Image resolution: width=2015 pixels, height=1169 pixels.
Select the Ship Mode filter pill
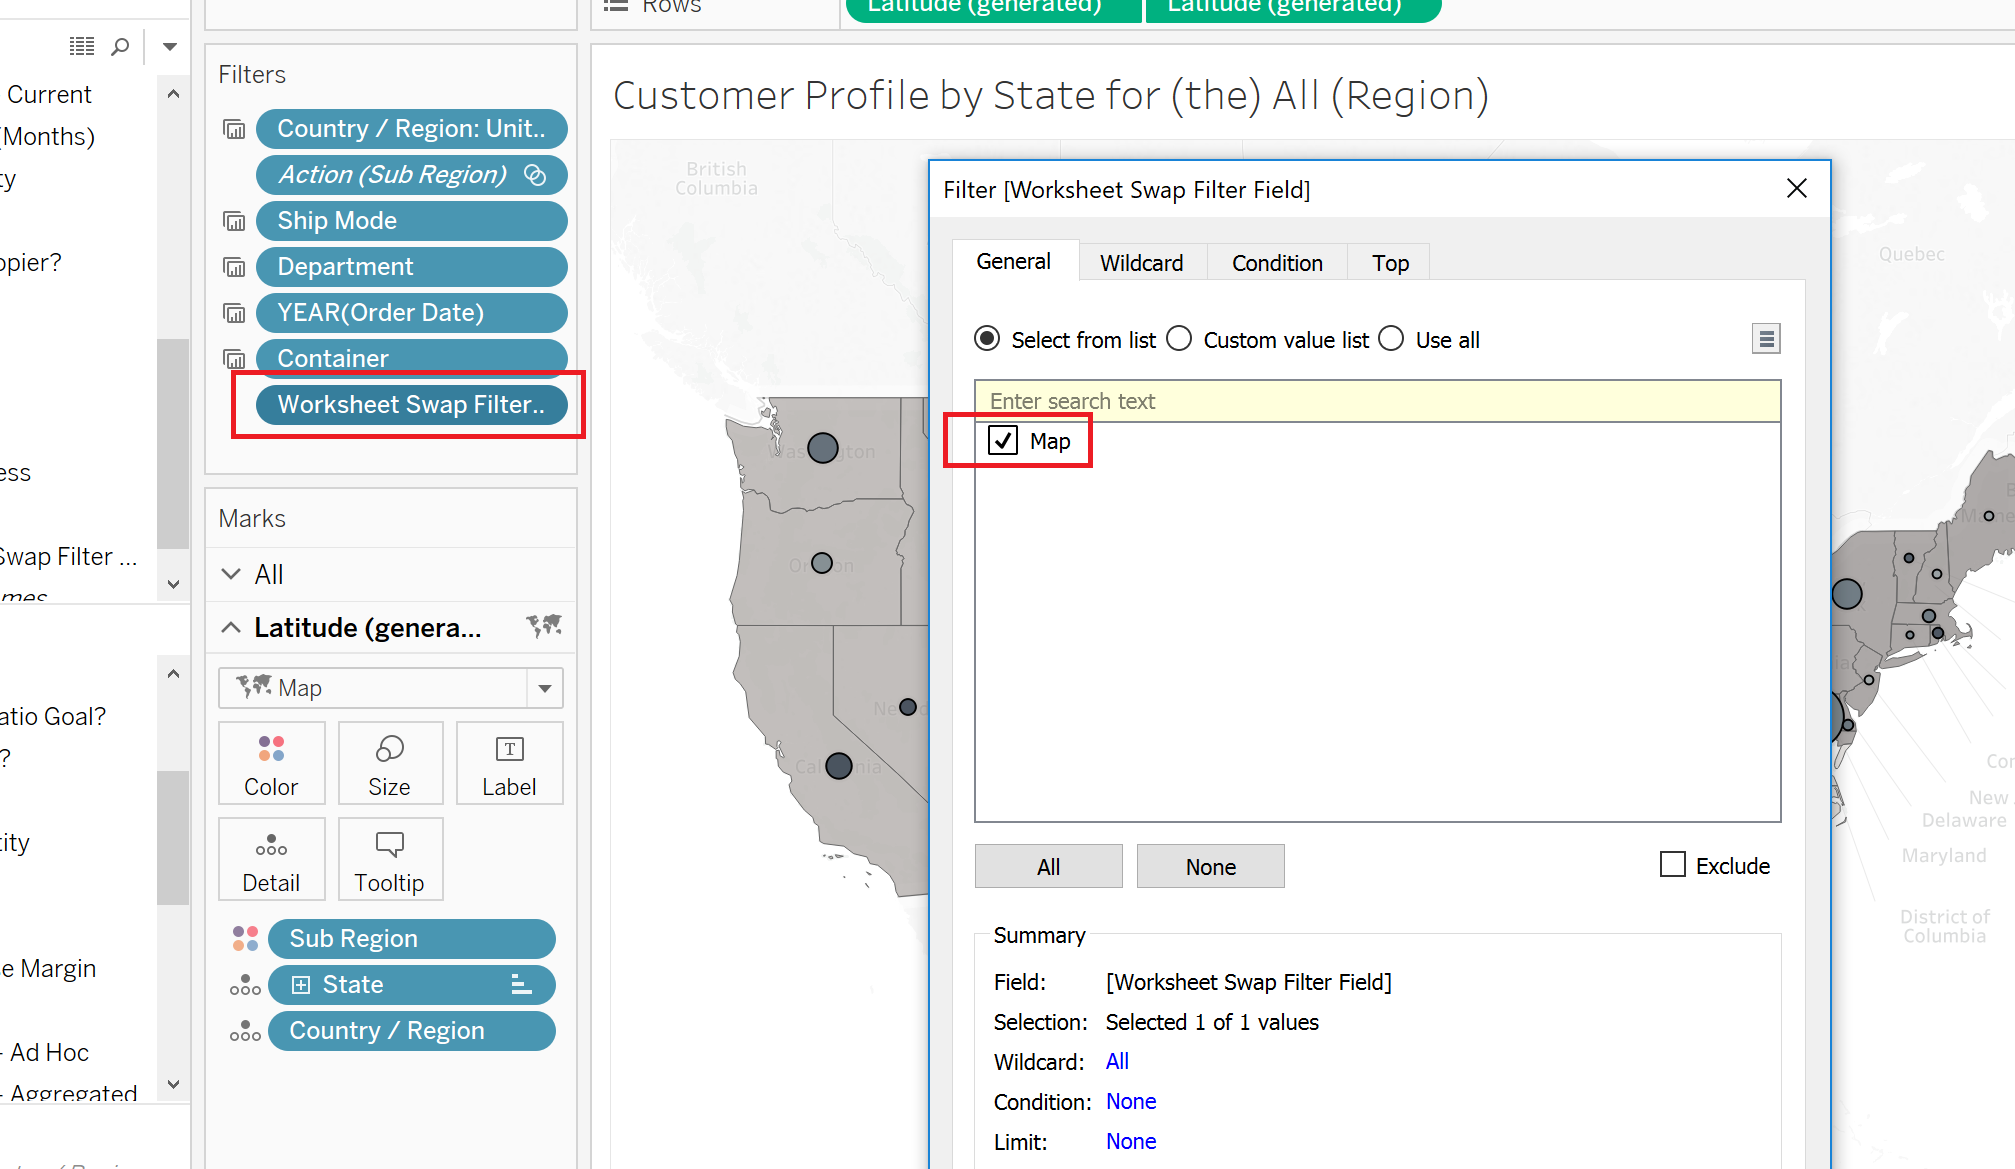point(412,221)
